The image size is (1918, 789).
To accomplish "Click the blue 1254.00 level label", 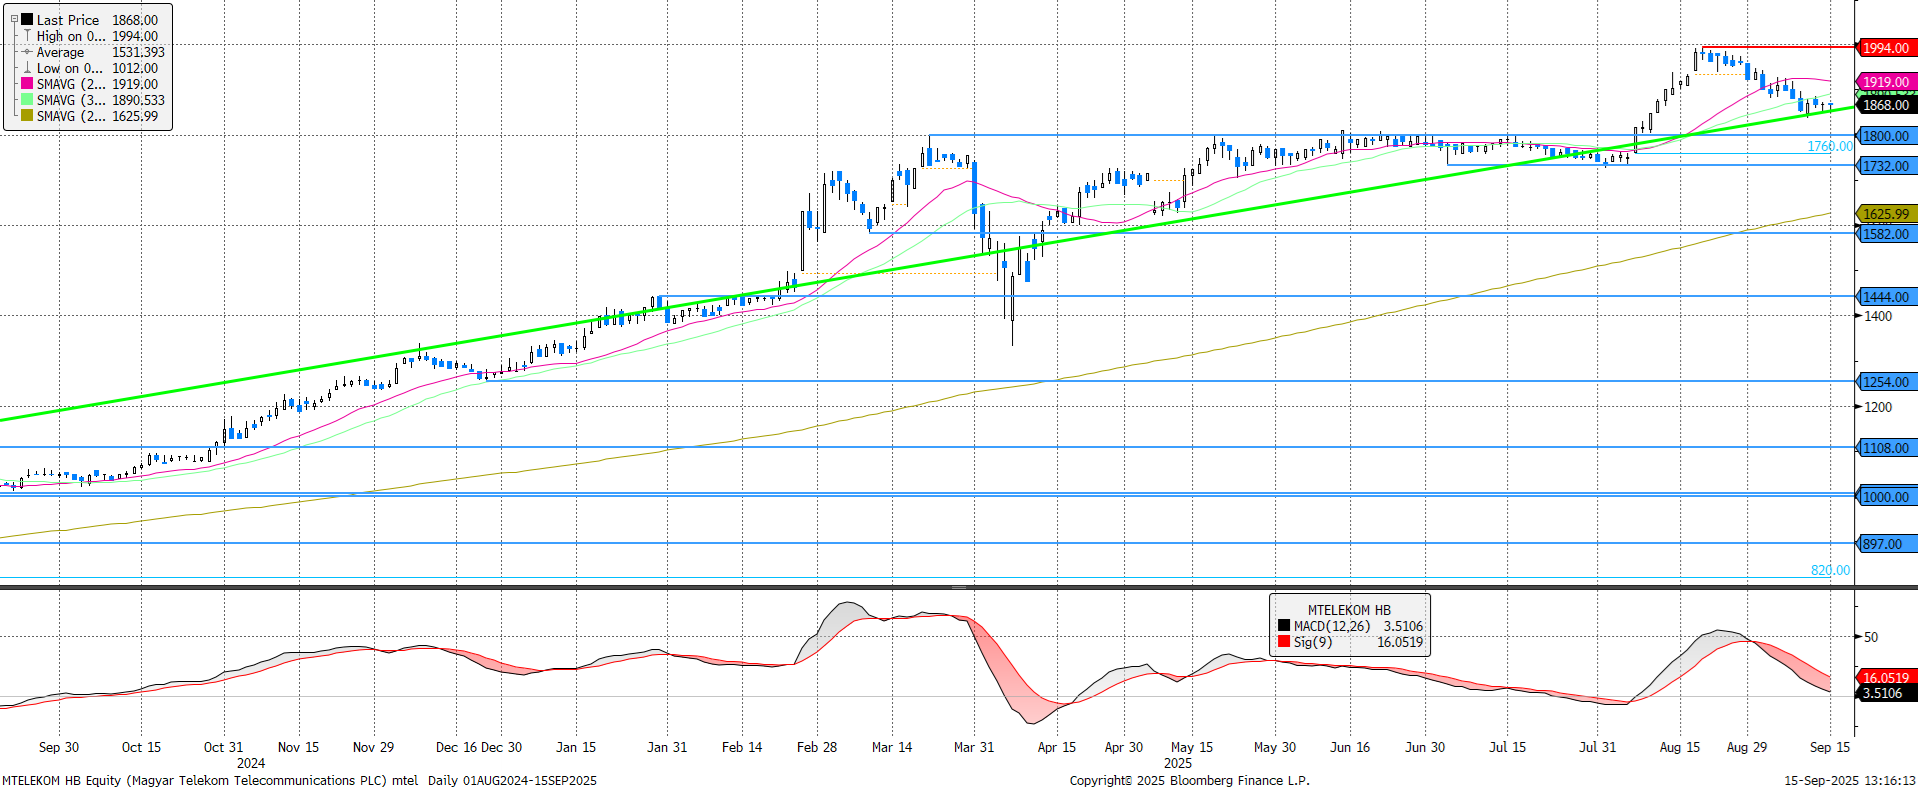I will coord(1886,382).
